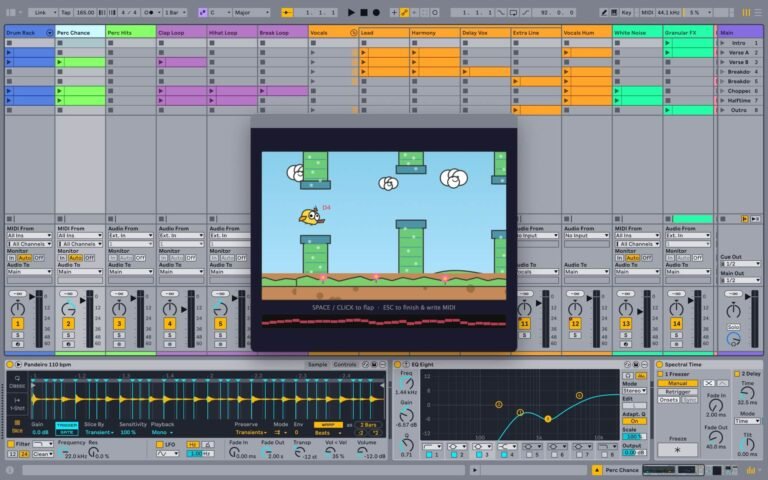Toggle the MIDI map mode button
This screenshot has height=480, width=768.
coord(647,12)
